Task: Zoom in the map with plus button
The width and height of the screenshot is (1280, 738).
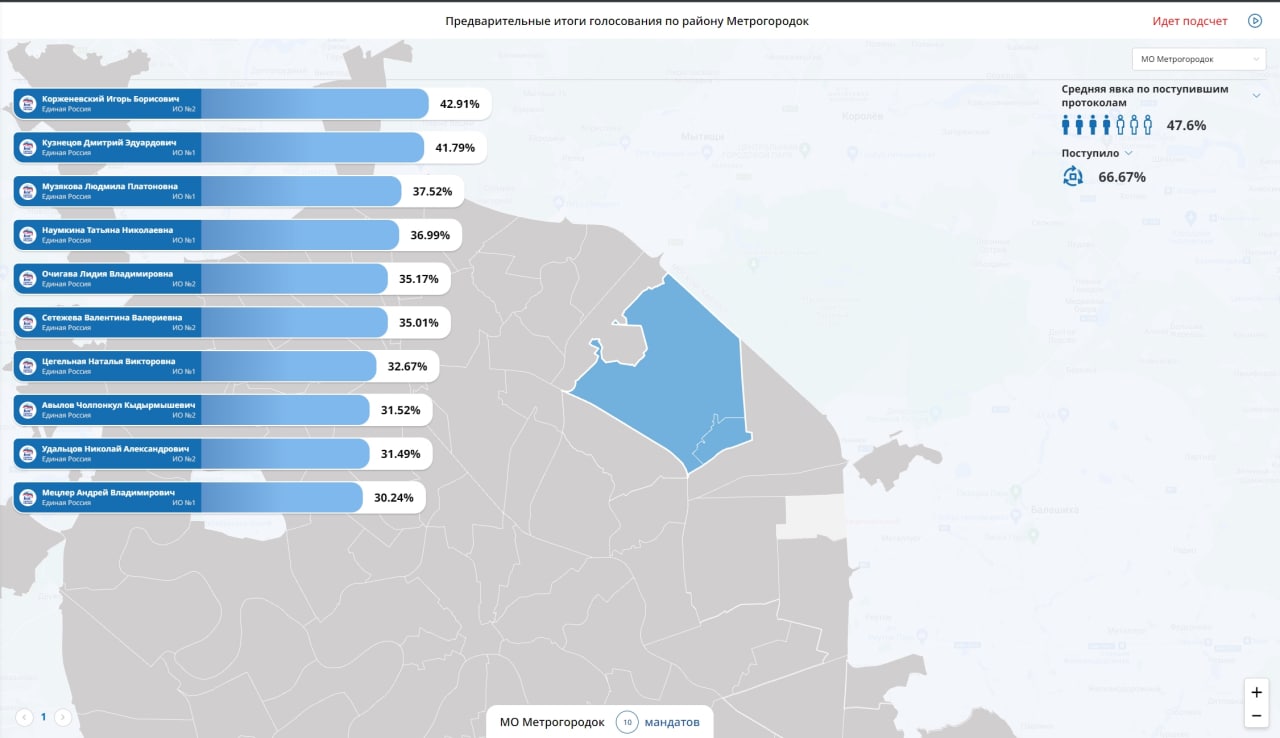Action: 1256,692
